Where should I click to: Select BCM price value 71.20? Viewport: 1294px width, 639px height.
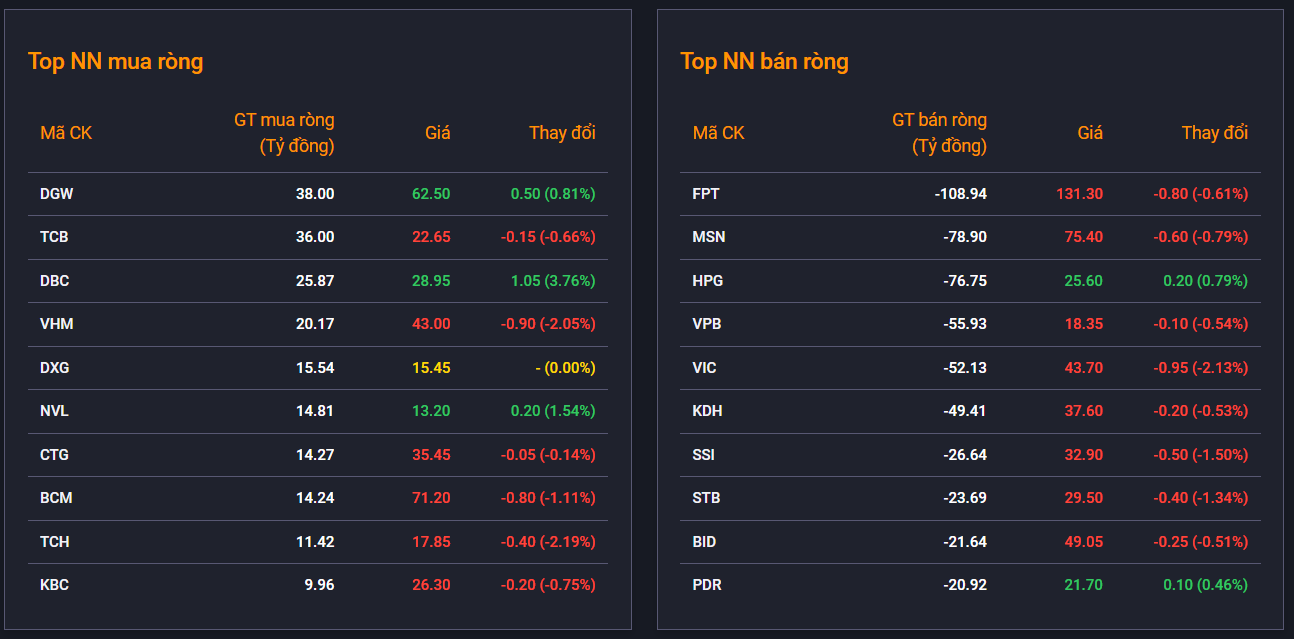(431, 498)
